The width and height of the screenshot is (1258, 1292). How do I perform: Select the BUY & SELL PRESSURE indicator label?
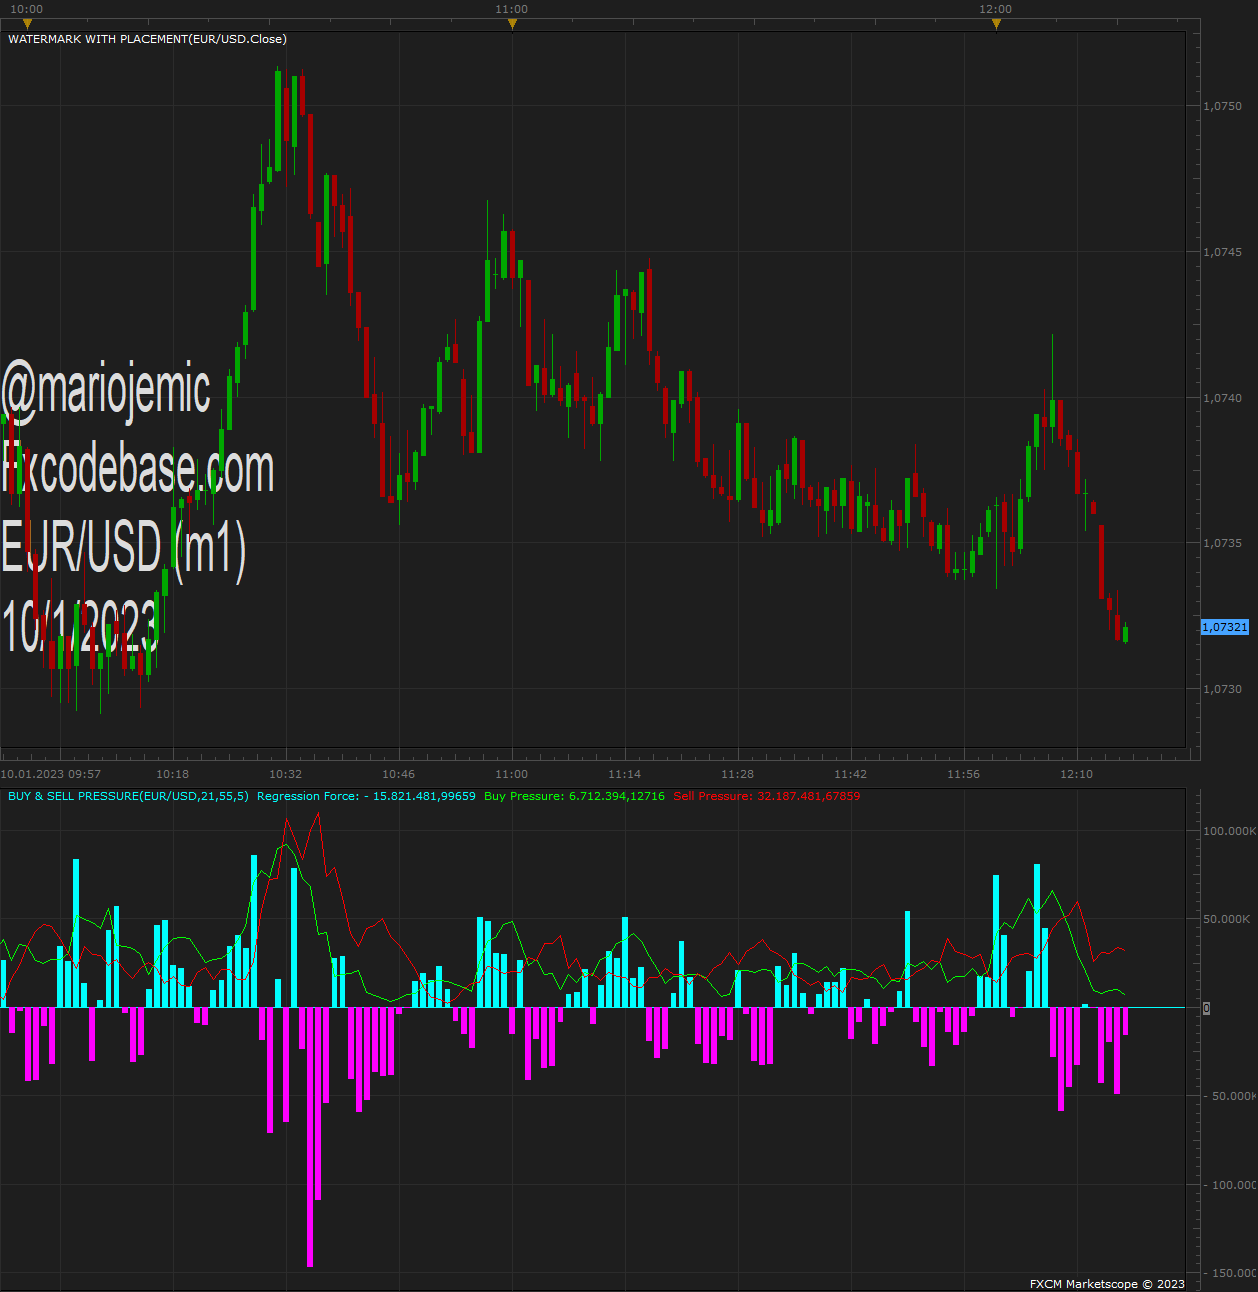128,796
